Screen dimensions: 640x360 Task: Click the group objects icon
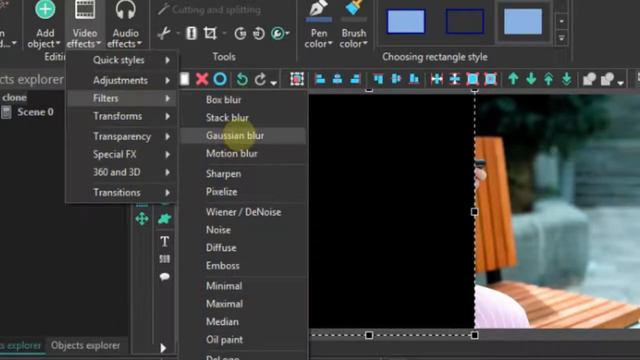point(589,79)
